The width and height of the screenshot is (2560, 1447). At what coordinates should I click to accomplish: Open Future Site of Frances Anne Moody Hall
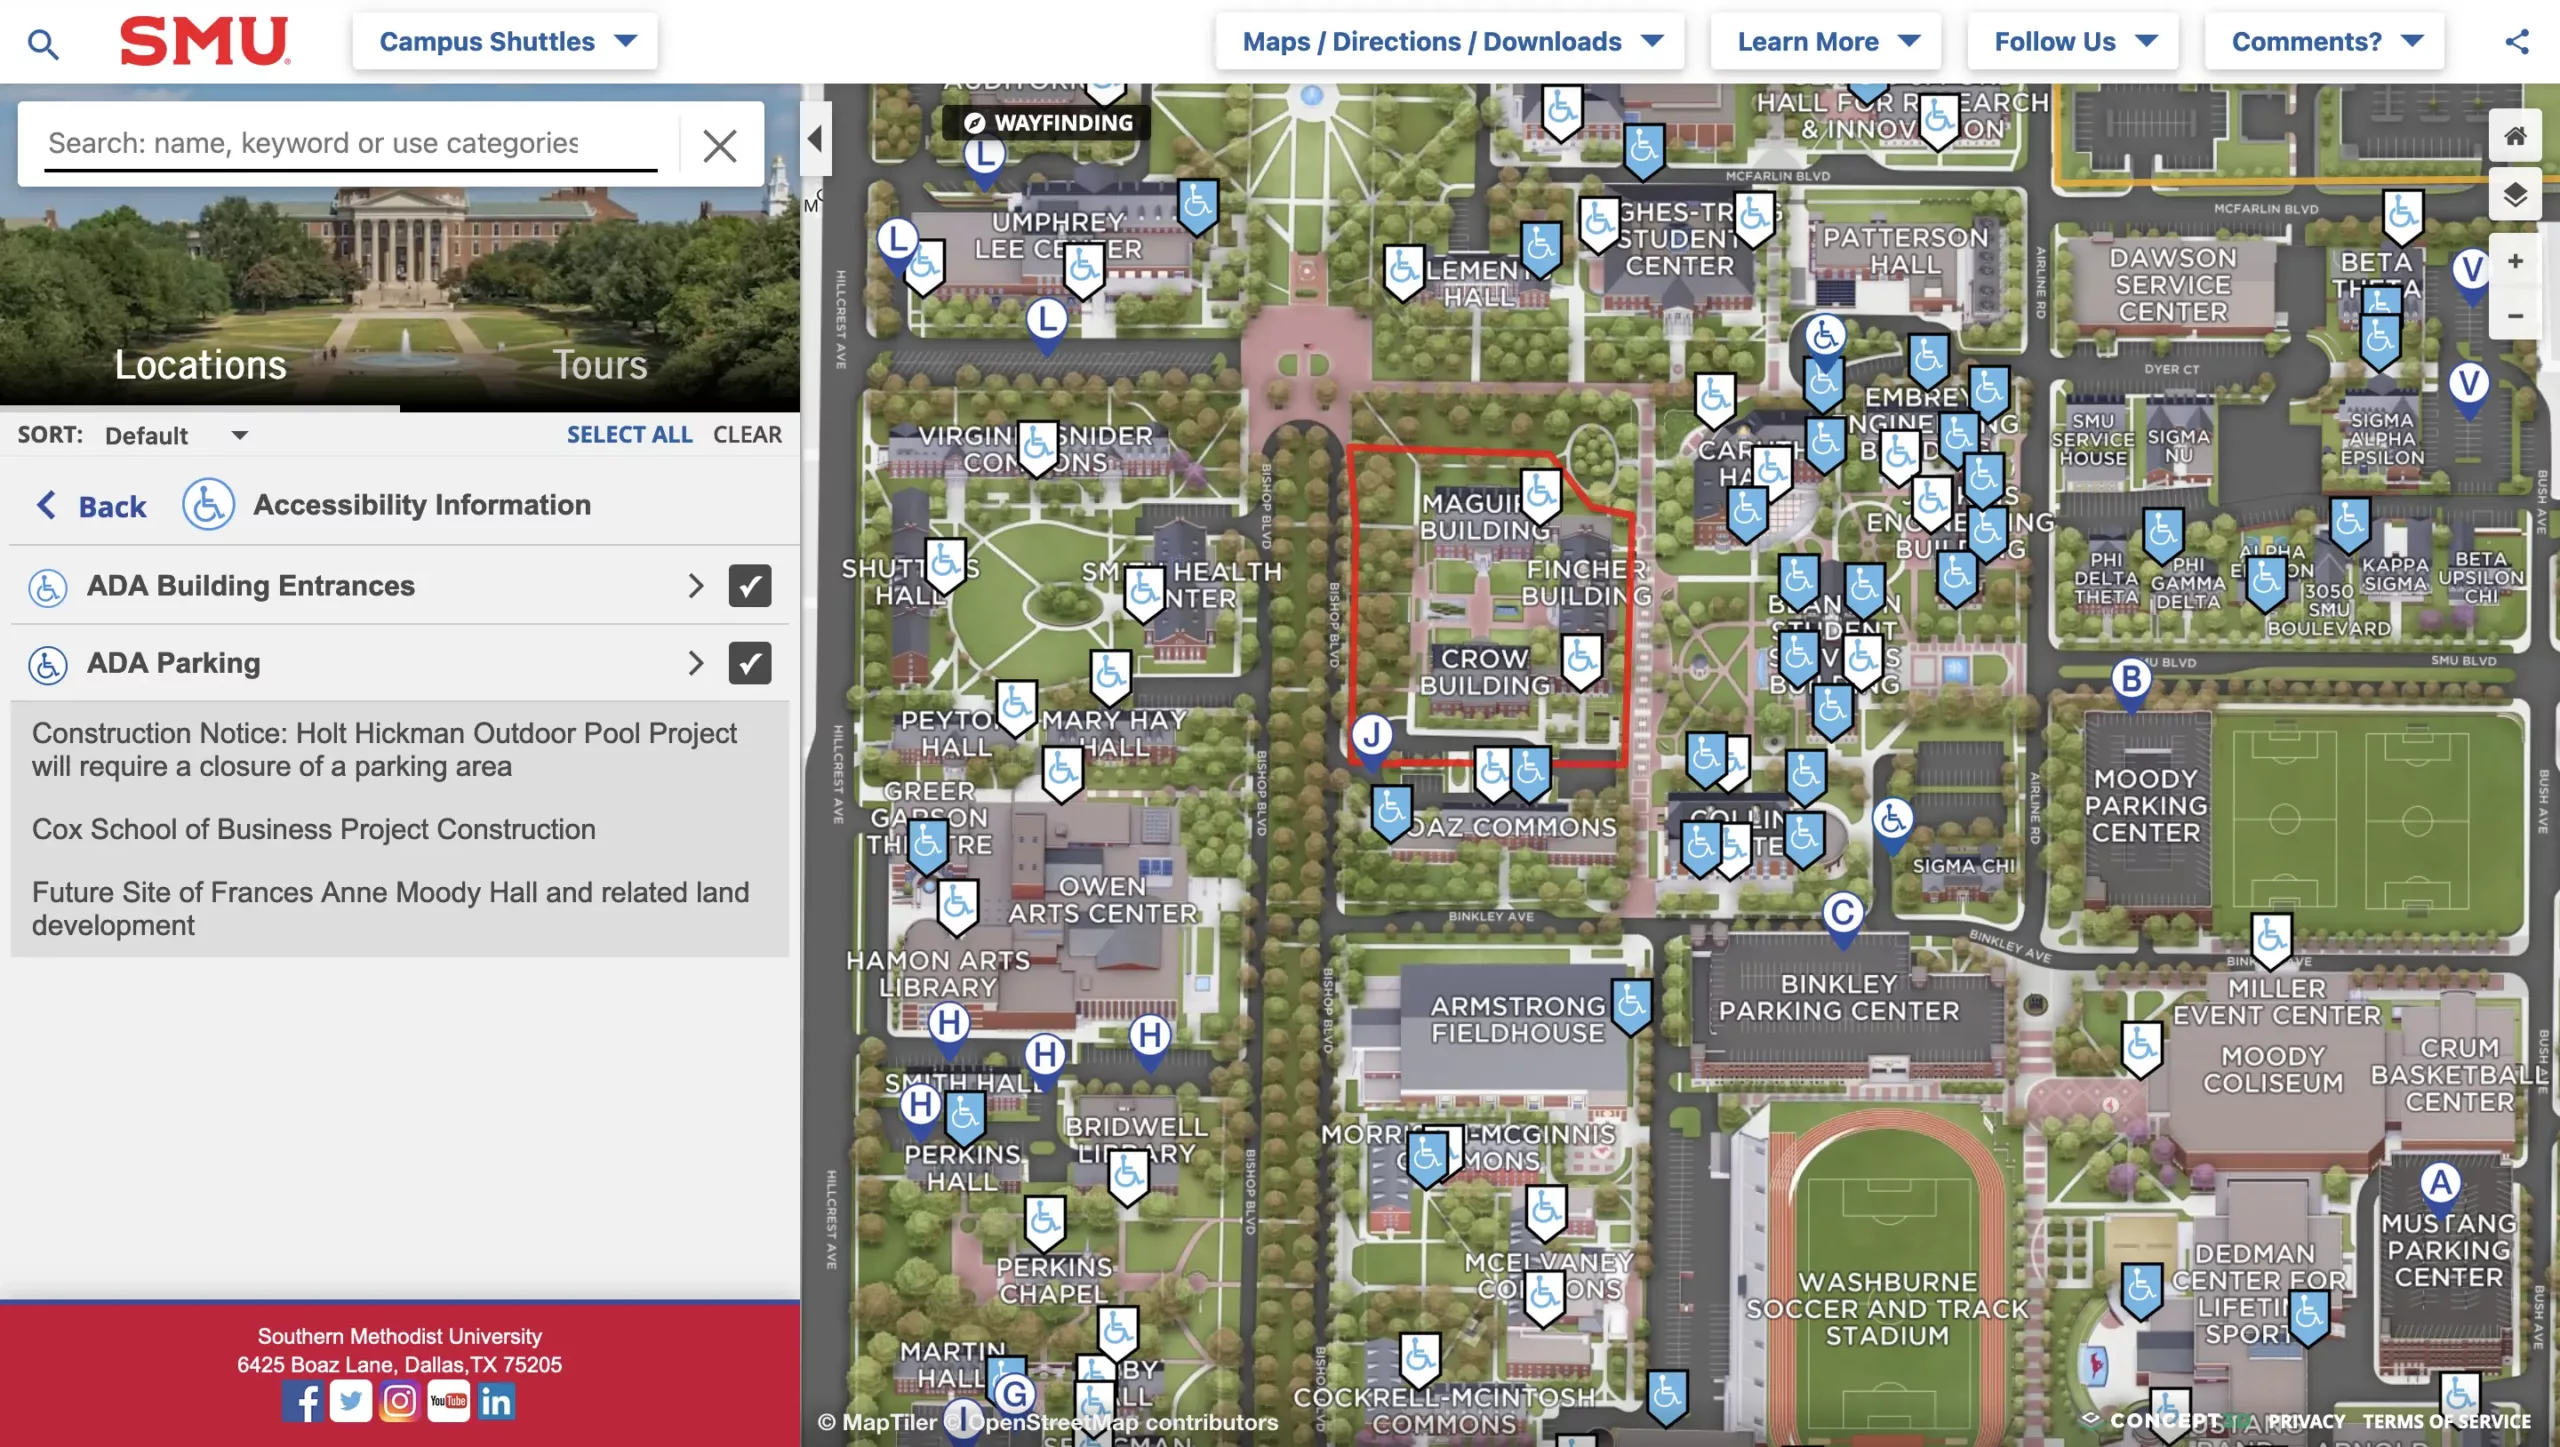click(x=390, y=909)
